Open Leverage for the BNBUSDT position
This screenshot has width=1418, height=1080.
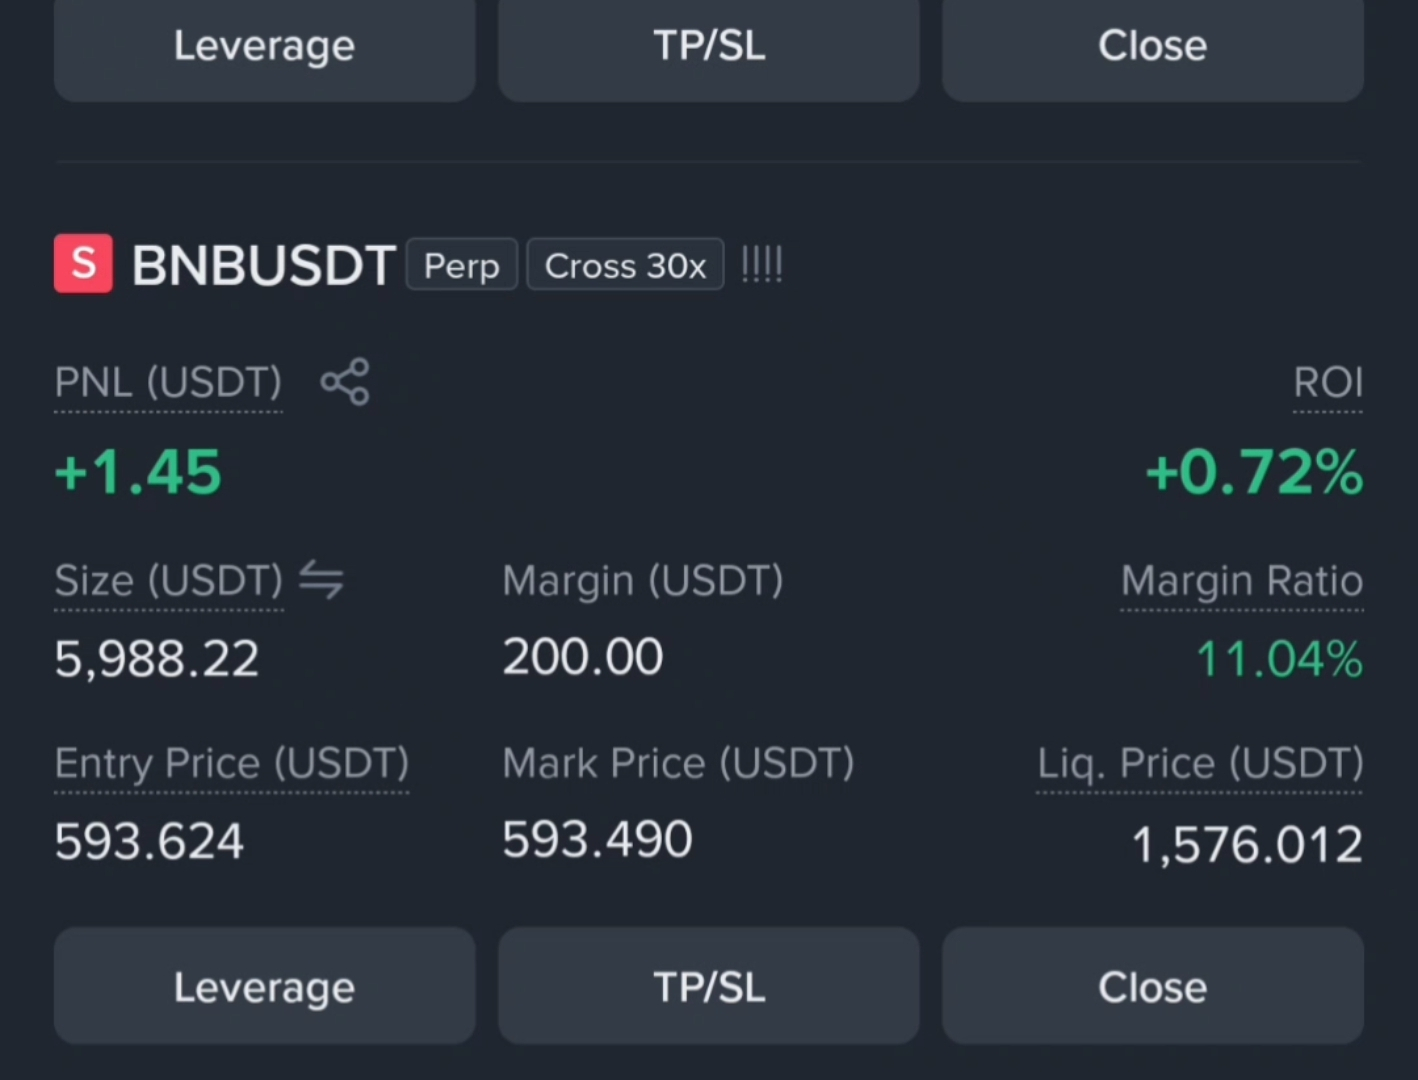(264, 987)
